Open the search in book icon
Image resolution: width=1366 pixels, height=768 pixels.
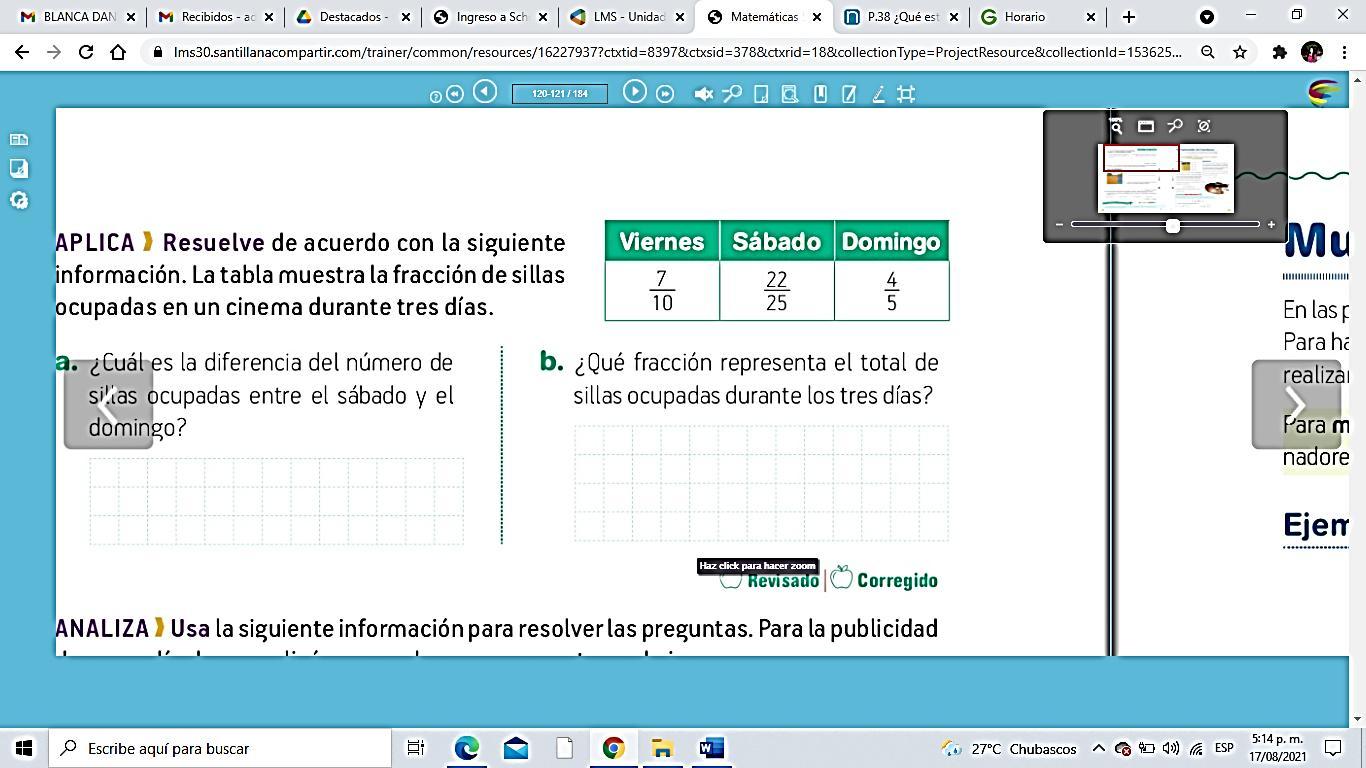pos(790,94)
